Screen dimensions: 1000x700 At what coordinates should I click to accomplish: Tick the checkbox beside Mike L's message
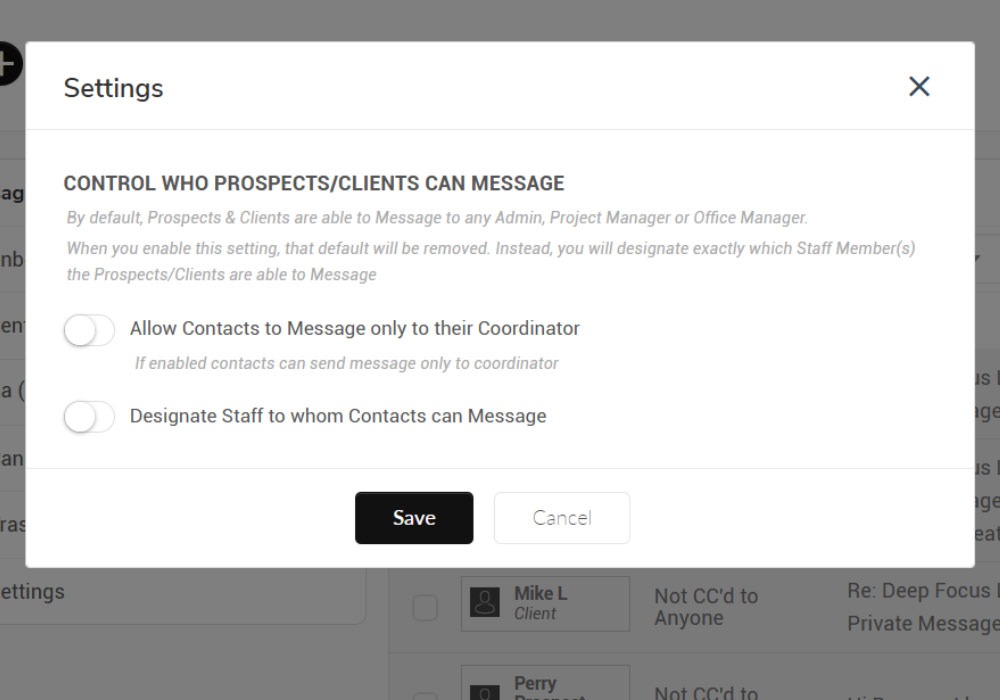425,607
